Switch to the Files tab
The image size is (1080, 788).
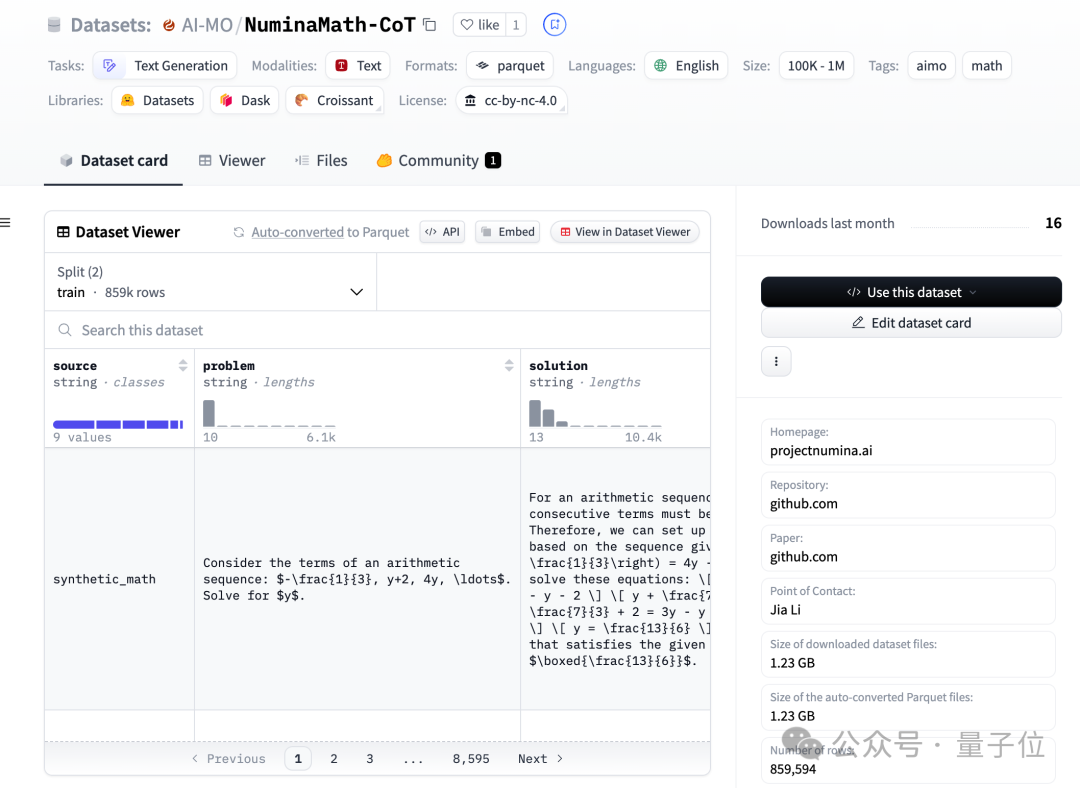[322, 160]
